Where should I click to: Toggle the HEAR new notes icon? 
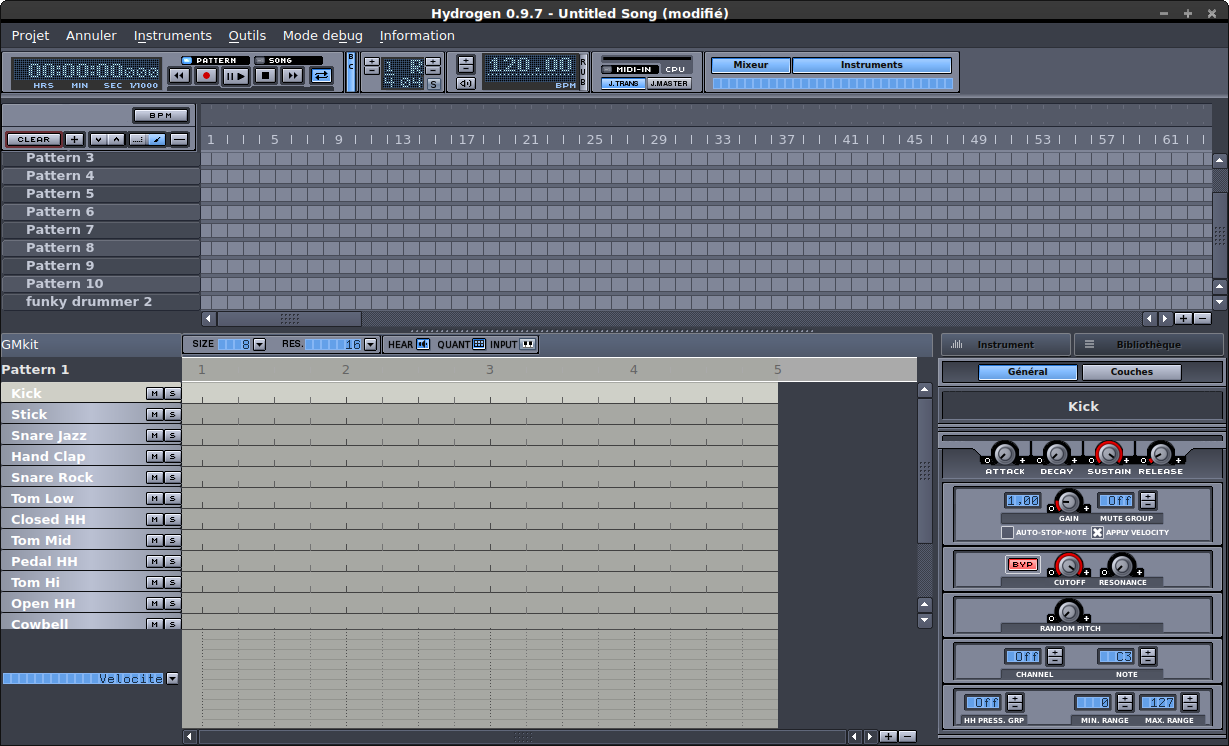point(423,344)
